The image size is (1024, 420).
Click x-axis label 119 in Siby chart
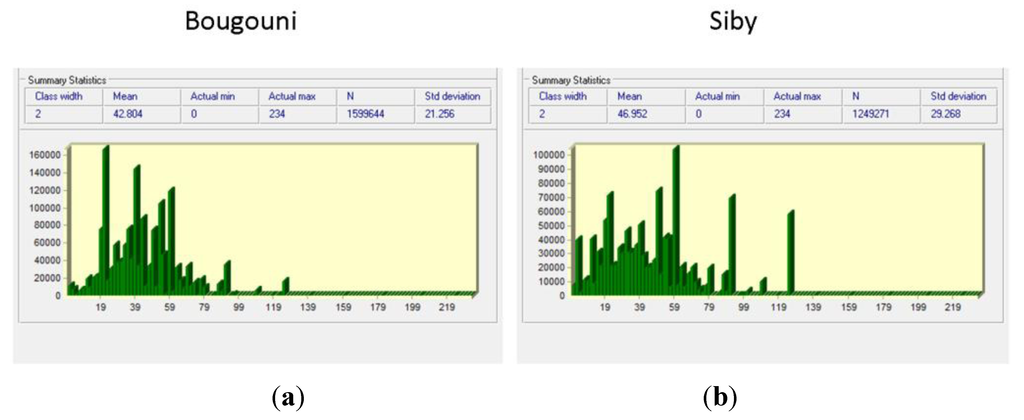(x=778, y=306)
